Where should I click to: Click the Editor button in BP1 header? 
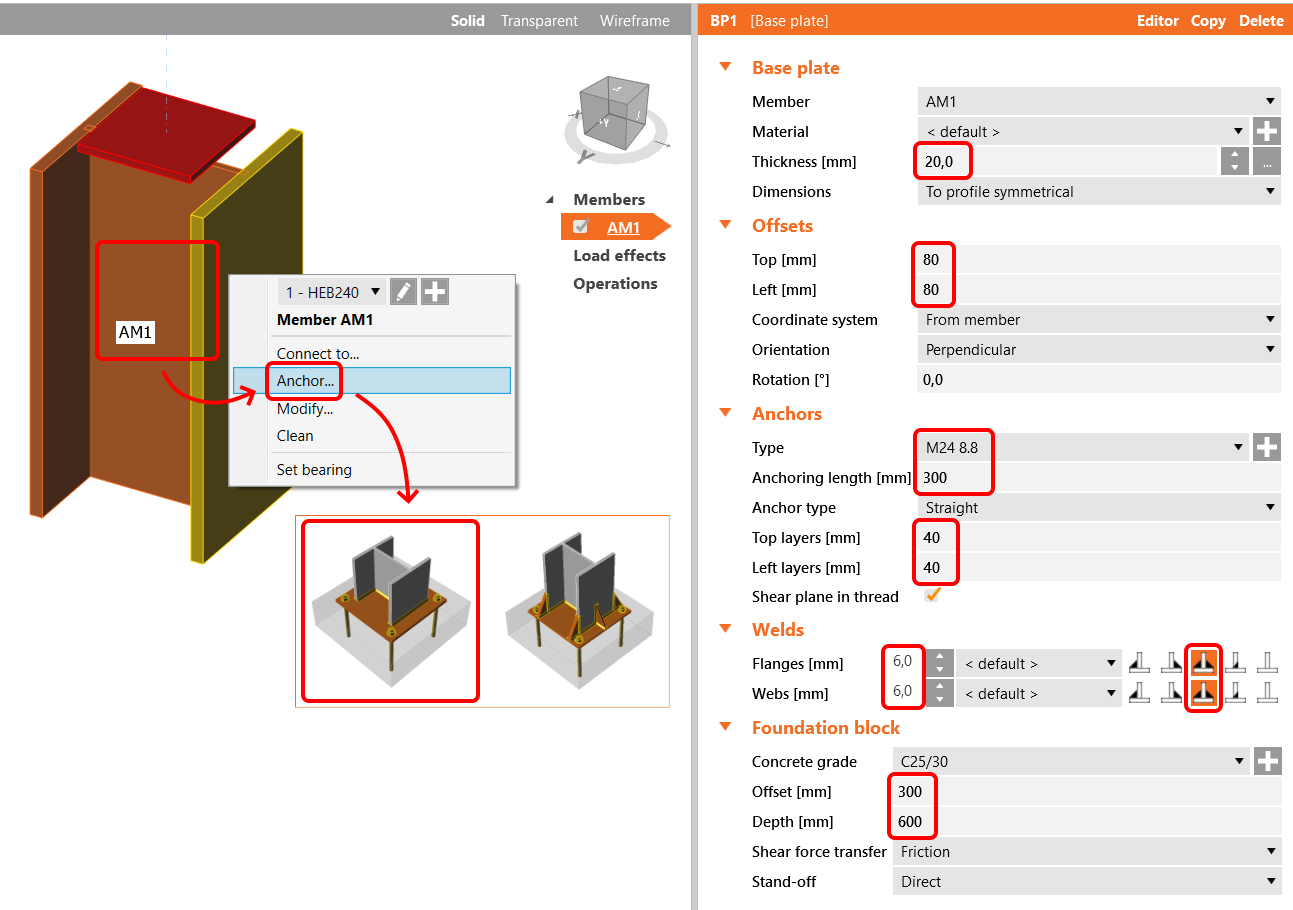coord(1157,20)
